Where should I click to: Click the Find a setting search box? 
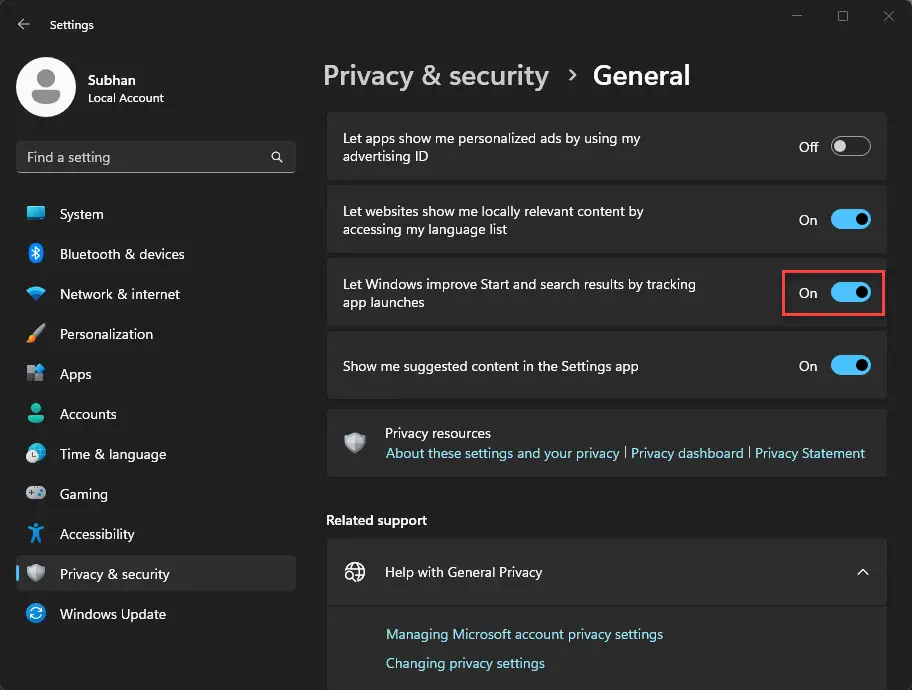[156, 157]
